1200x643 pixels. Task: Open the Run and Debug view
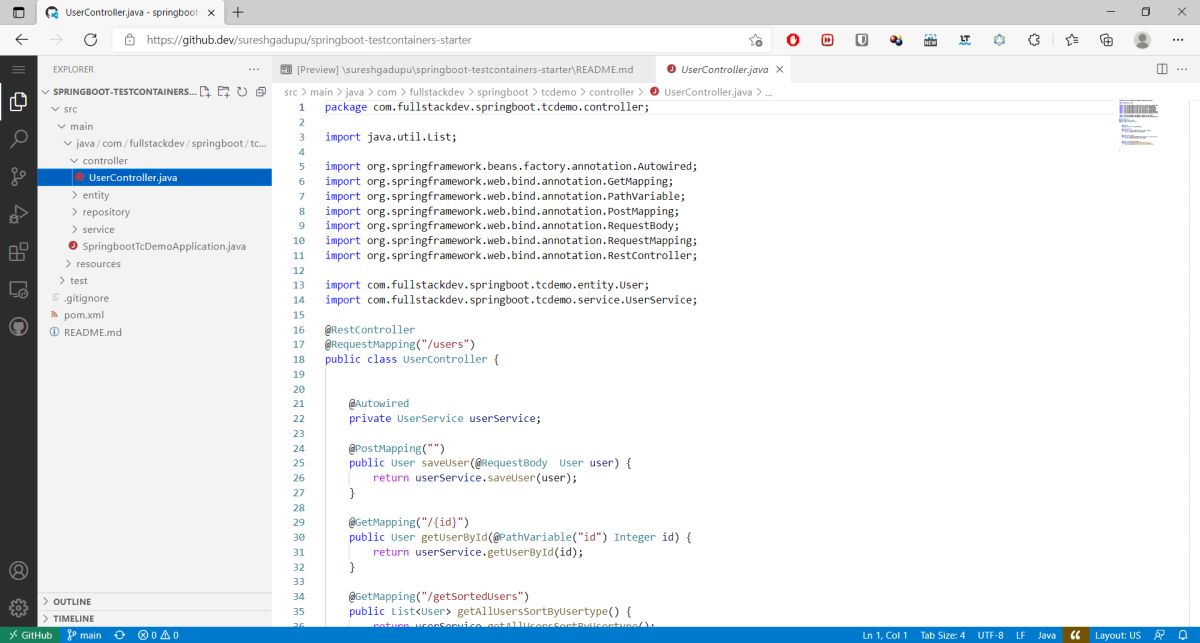click(x=18, y=214)
